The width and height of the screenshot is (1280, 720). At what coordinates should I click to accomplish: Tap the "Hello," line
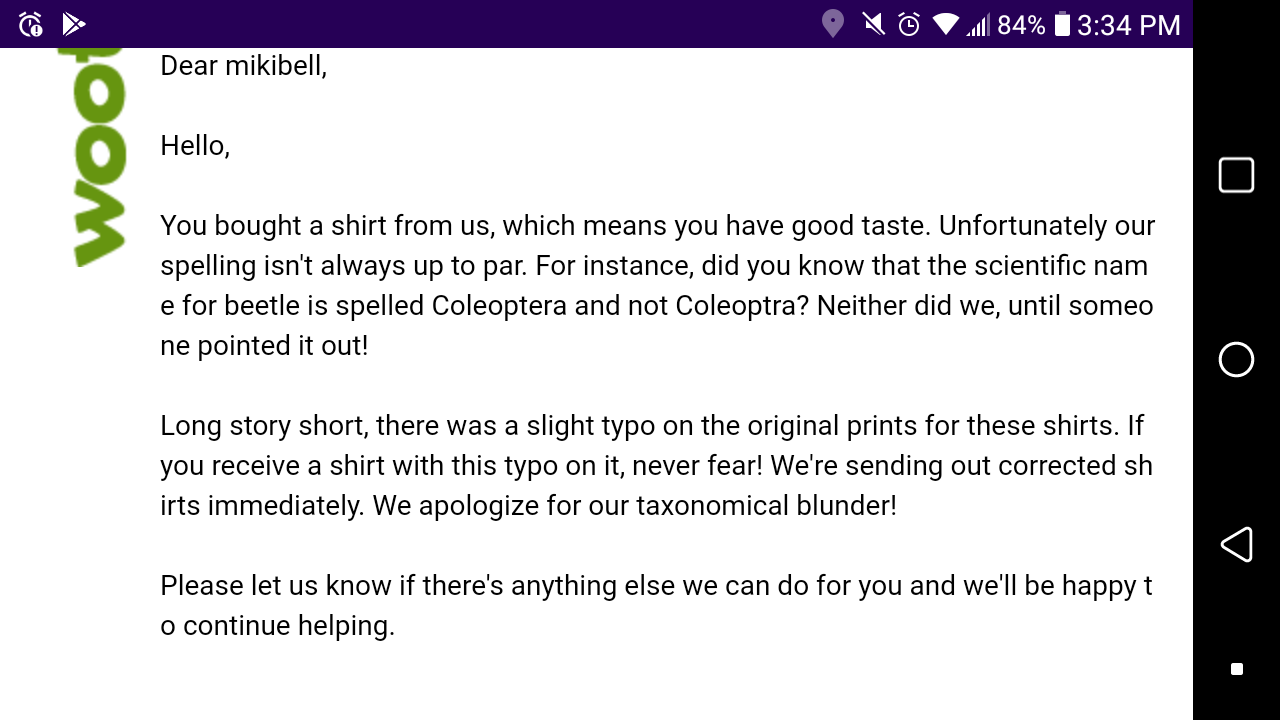tap(195, 146)
